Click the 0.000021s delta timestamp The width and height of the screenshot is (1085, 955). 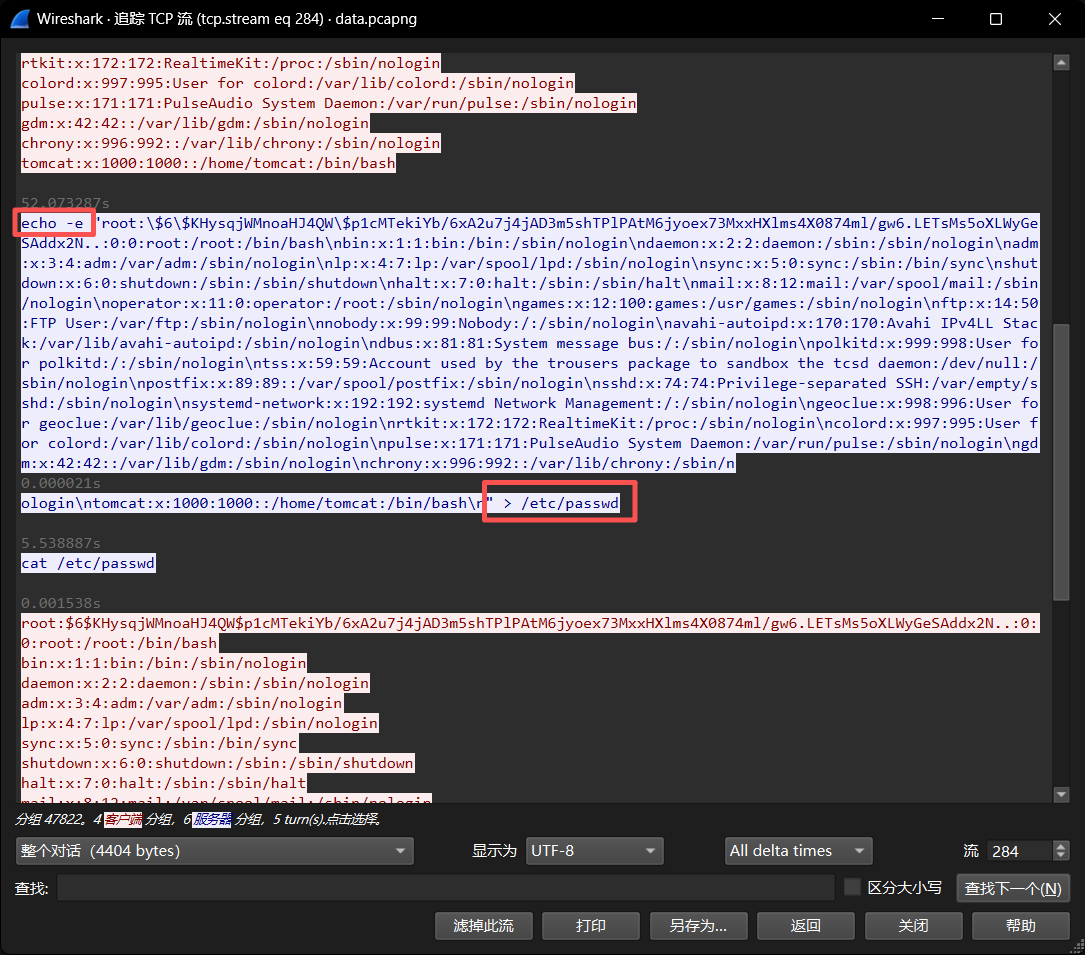click(61, 482)
